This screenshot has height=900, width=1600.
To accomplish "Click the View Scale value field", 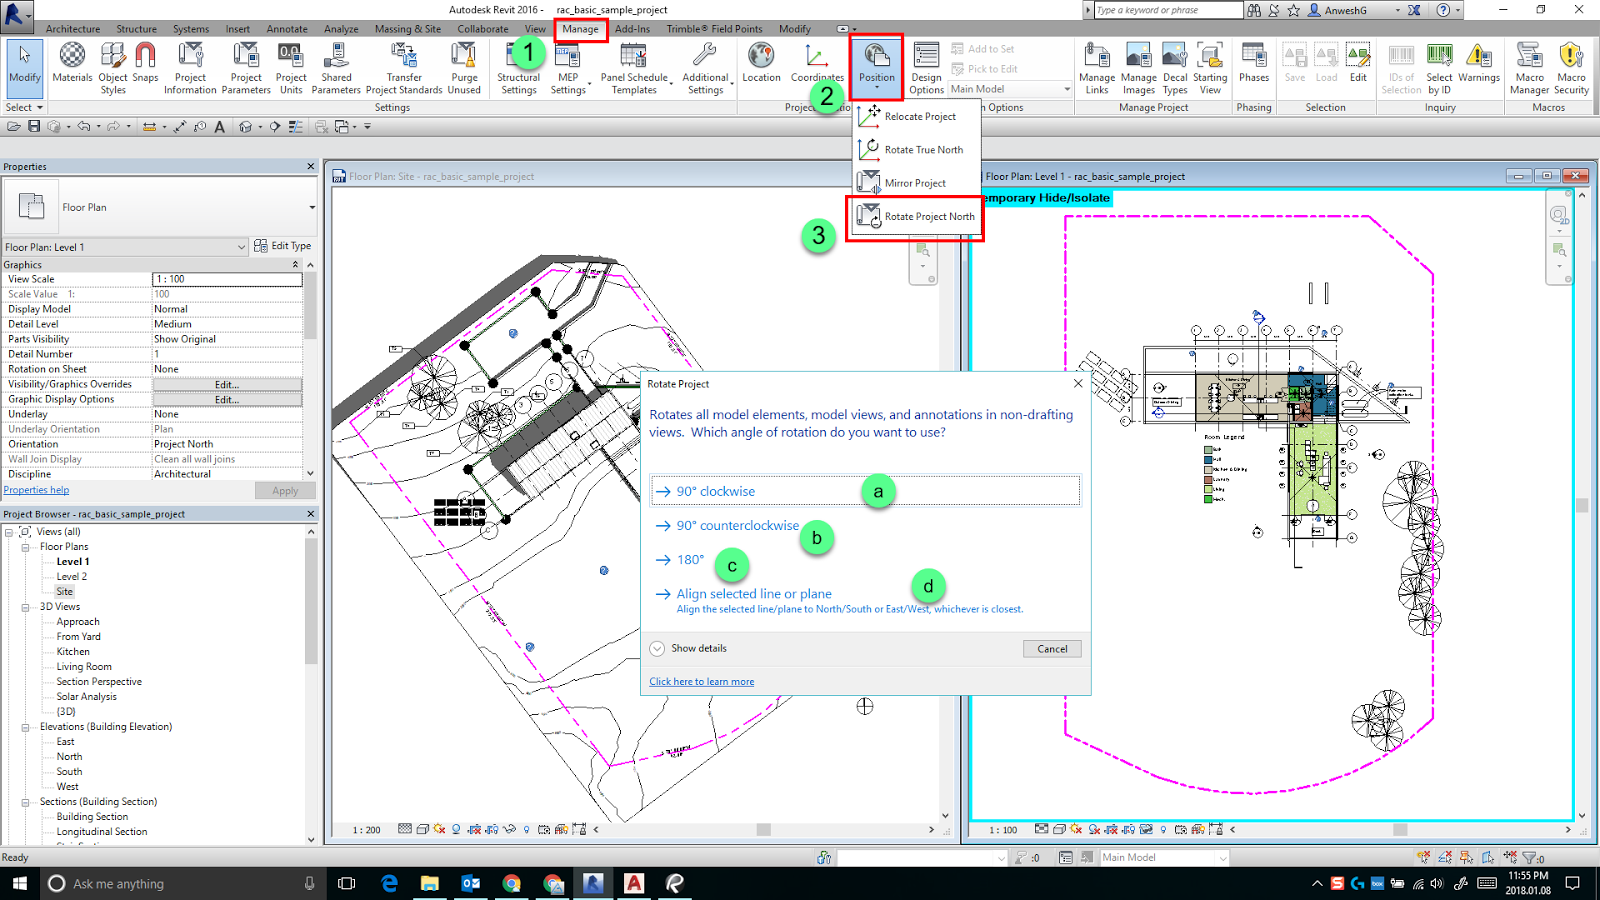I will pyautogui.click(x=227, y=279).
